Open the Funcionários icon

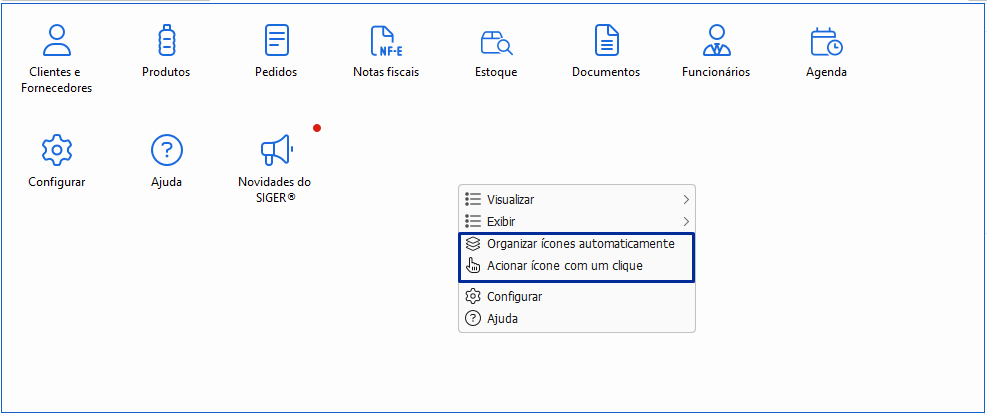click(716, 41)
